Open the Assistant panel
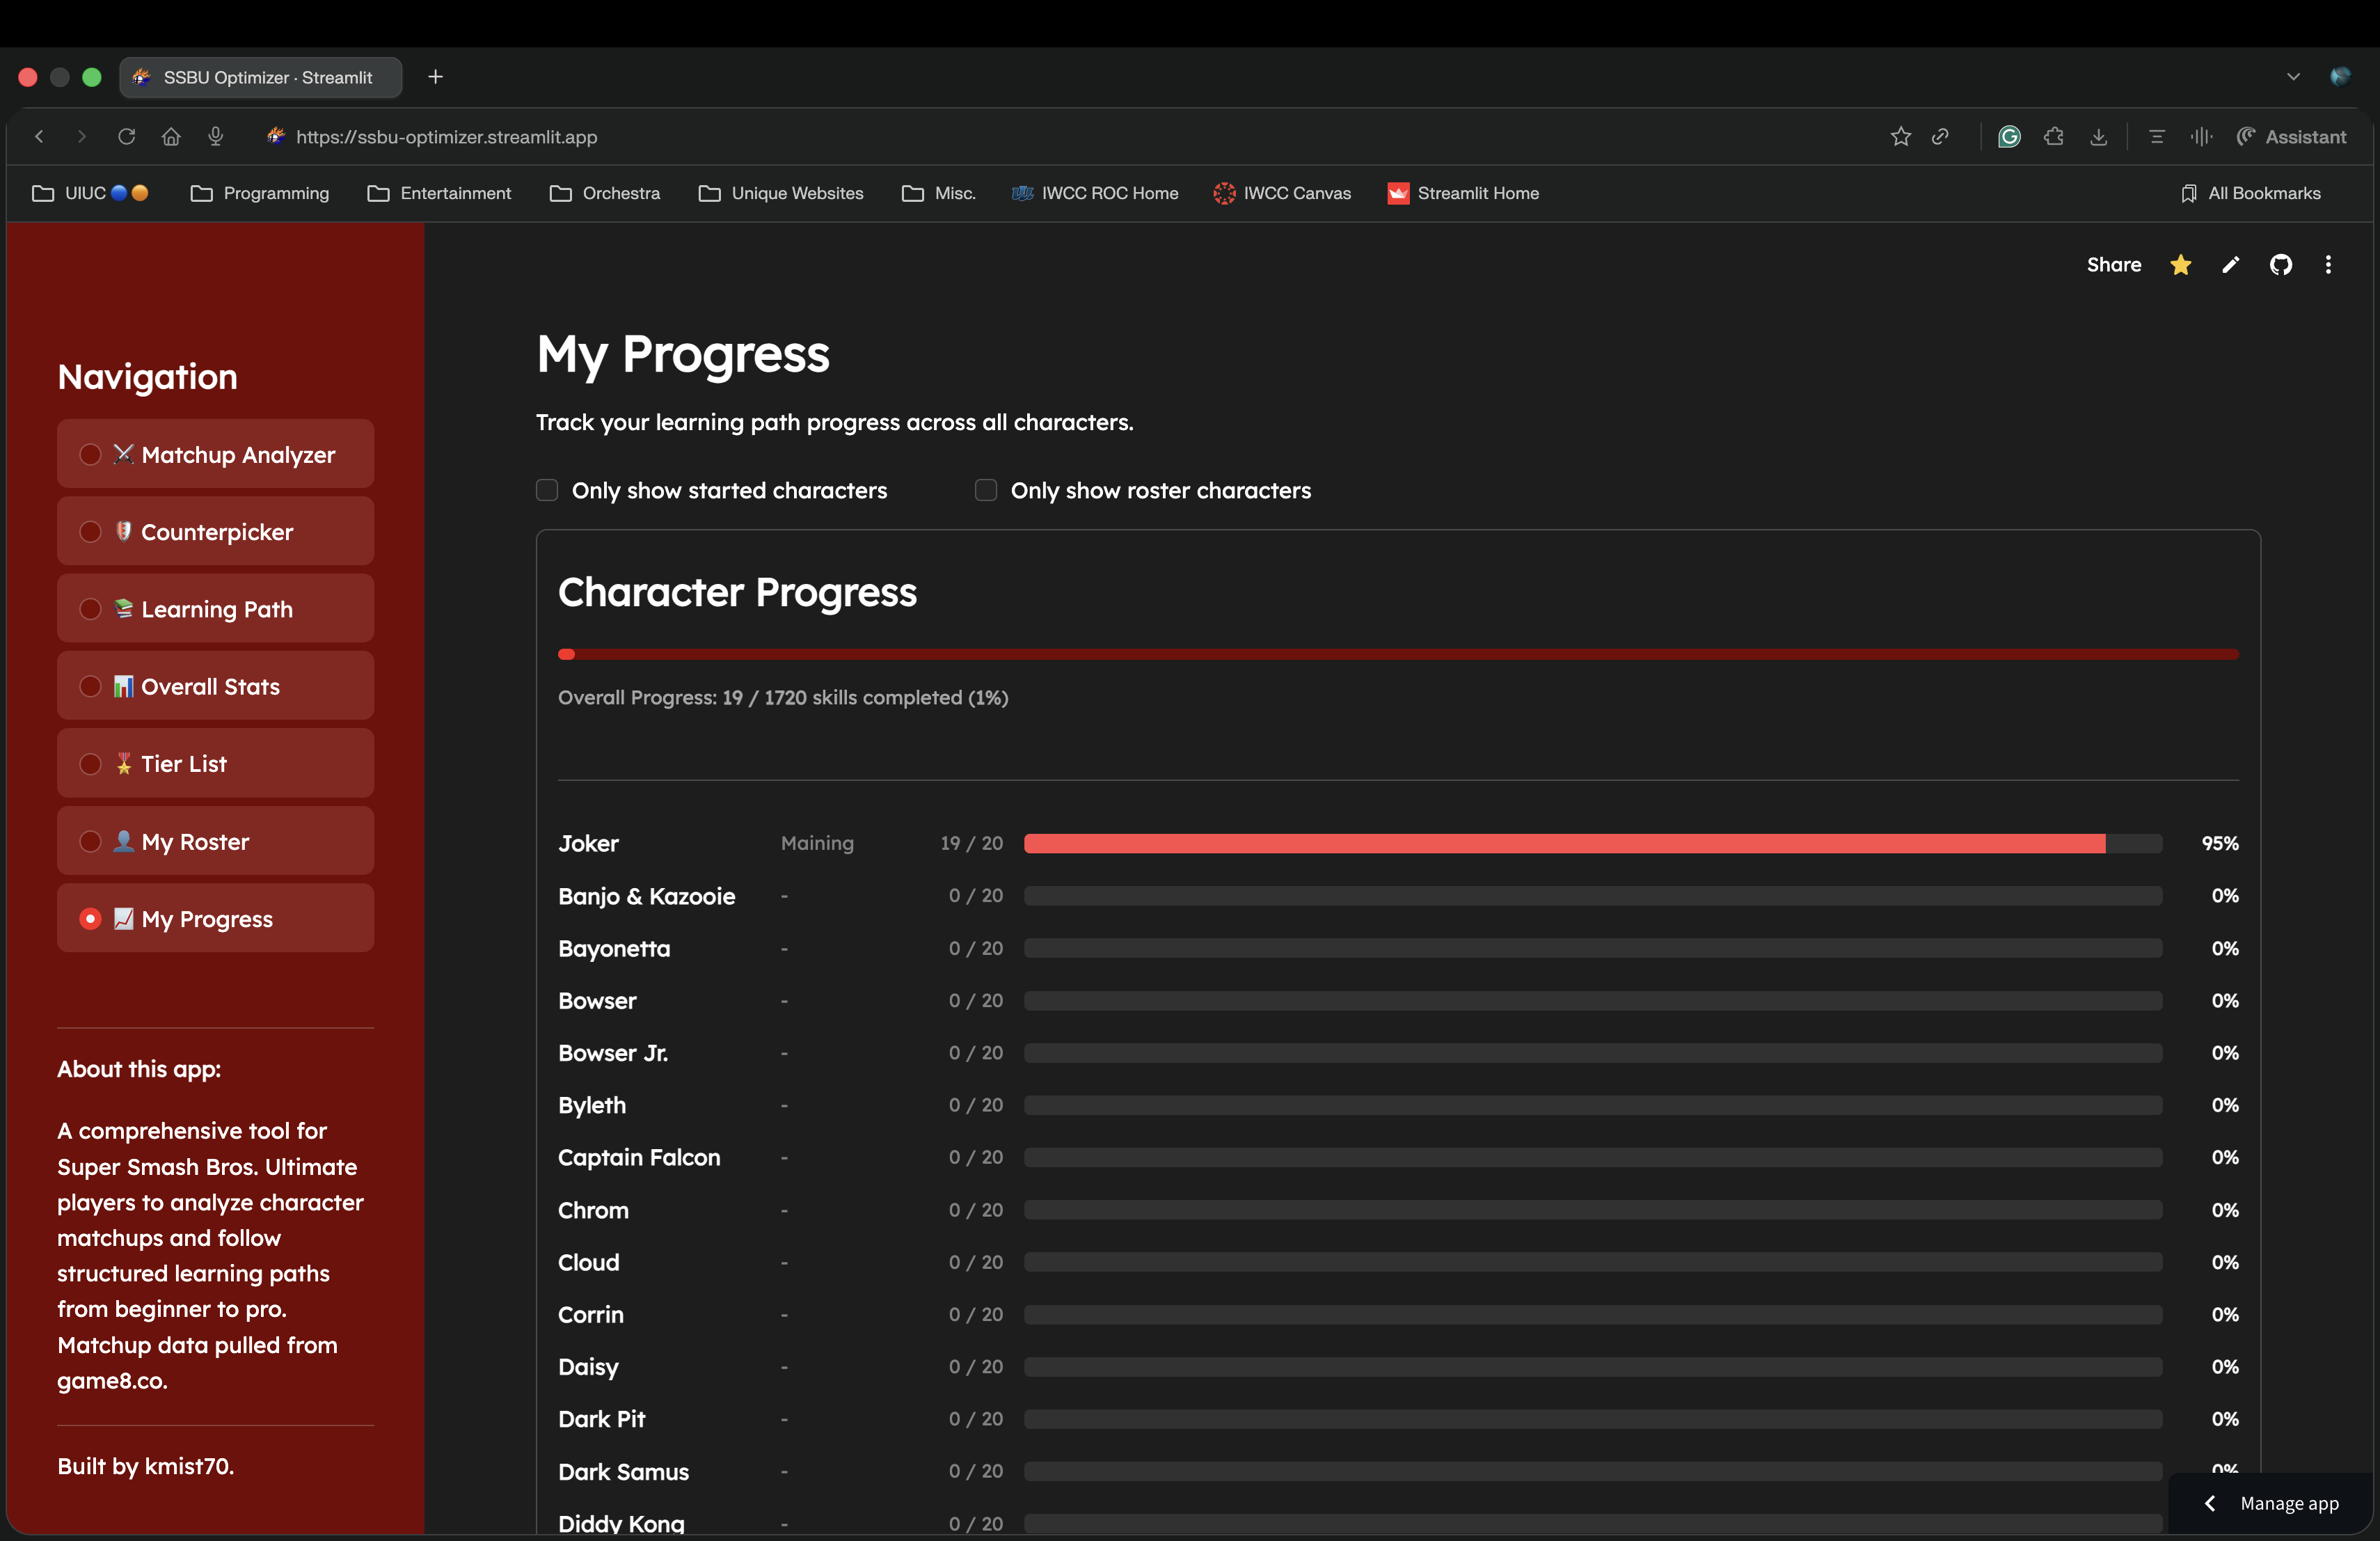The width and height of the screenshot is (2380, 1541). click(2291, 137)
